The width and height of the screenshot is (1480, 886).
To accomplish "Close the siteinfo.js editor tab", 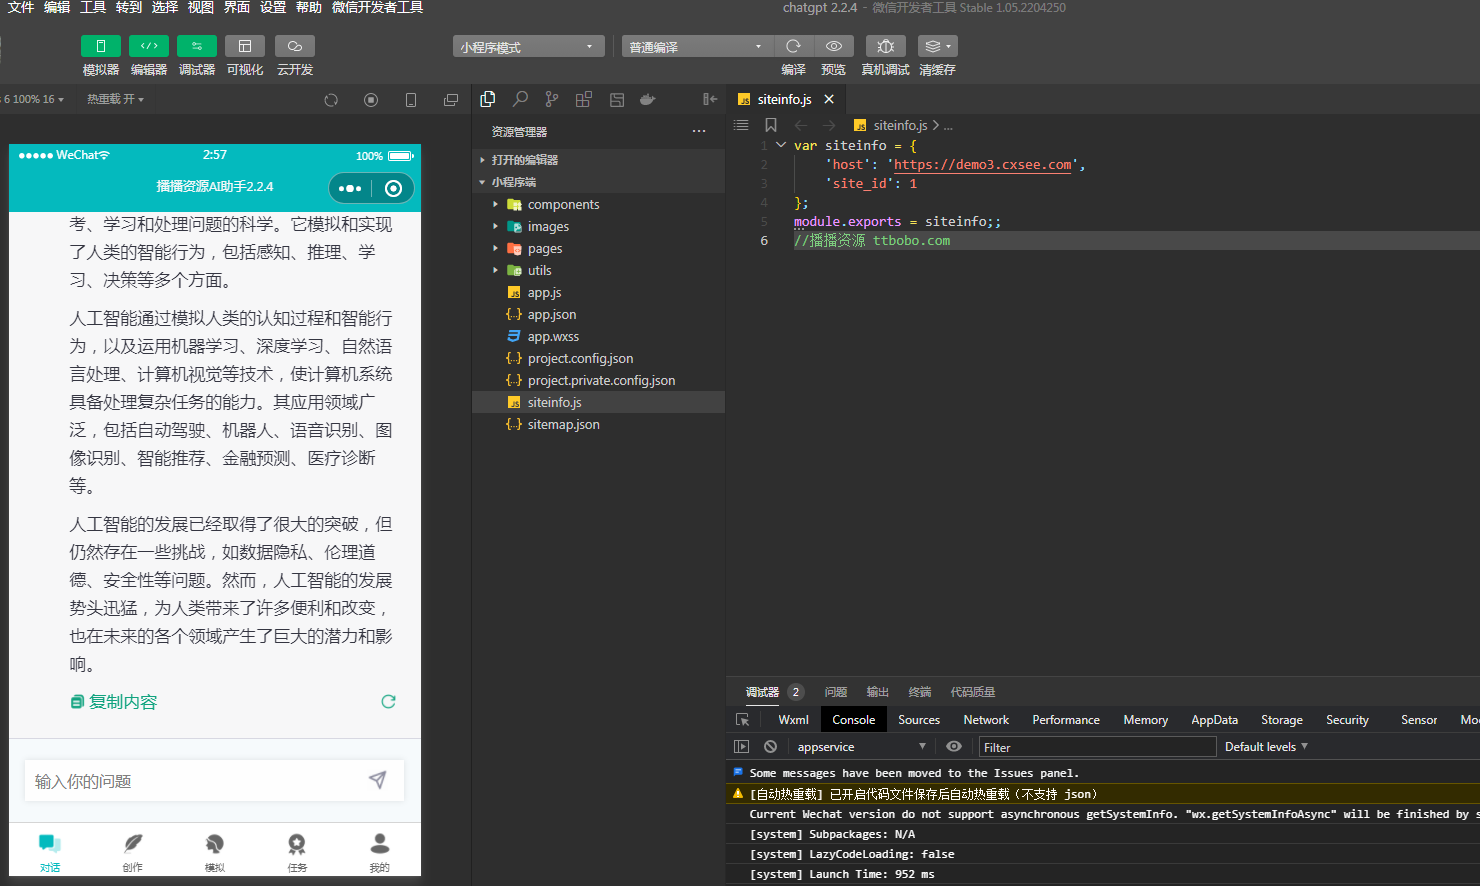I will click(x=829, y=99).
